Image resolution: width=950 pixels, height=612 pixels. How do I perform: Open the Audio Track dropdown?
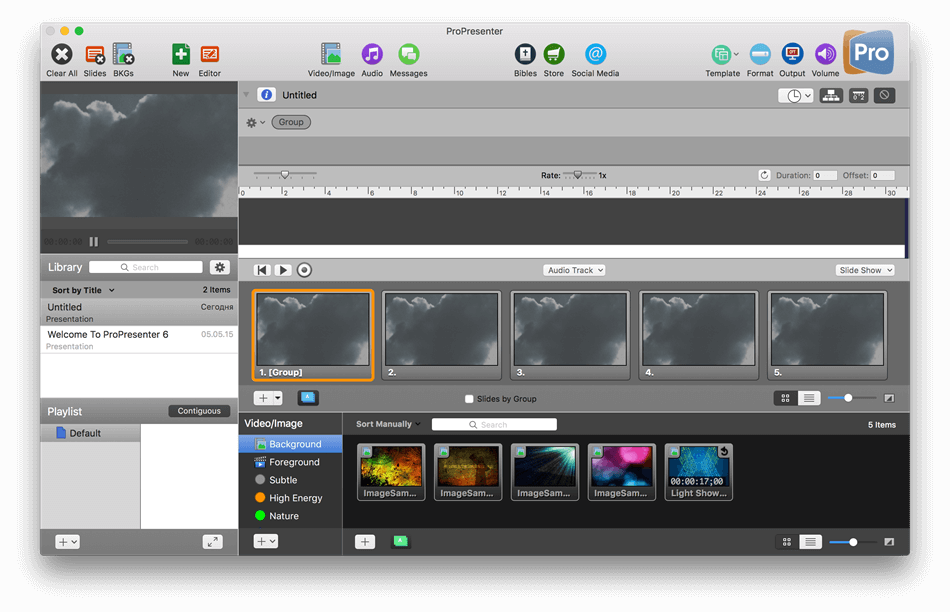574,270
